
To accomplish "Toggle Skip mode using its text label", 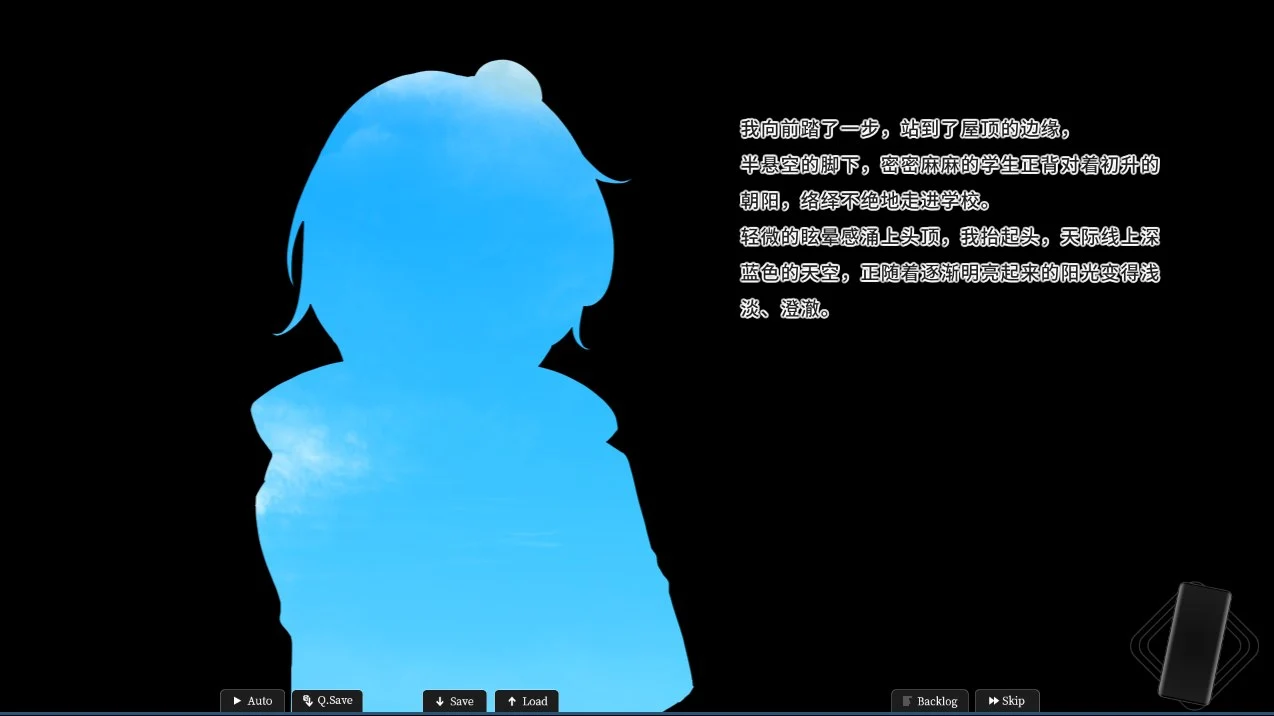I will pyautogui.click(x=1013, y=701).
